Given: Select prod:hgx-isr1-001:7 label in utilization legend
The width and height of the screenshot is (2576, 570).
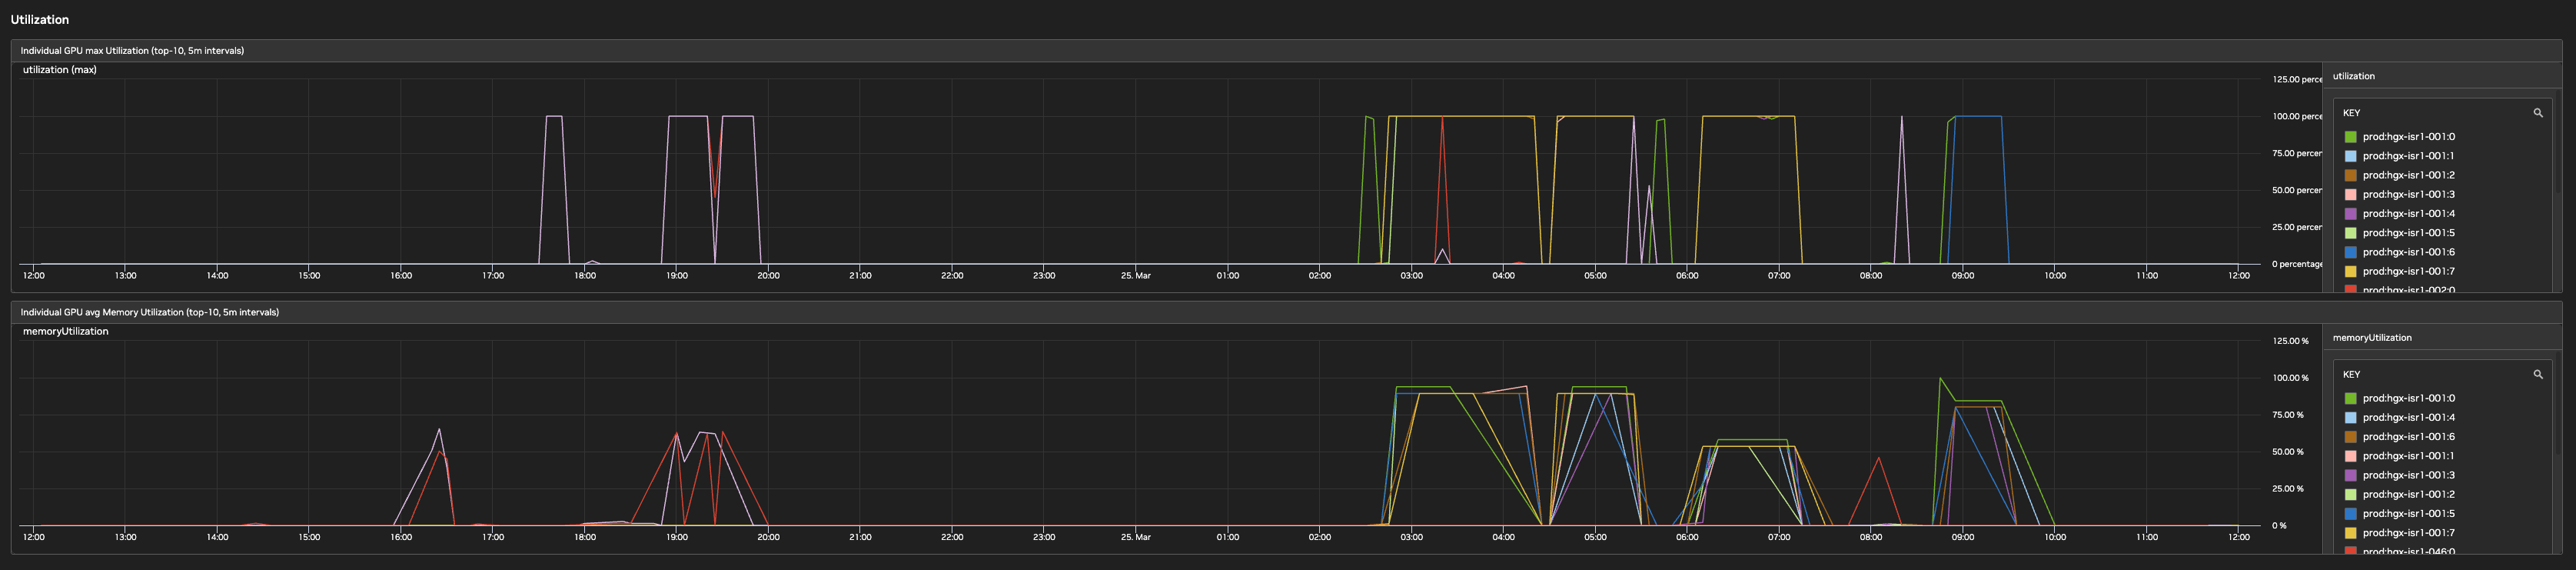Looking at the screenshot, I should (2408, 271).
